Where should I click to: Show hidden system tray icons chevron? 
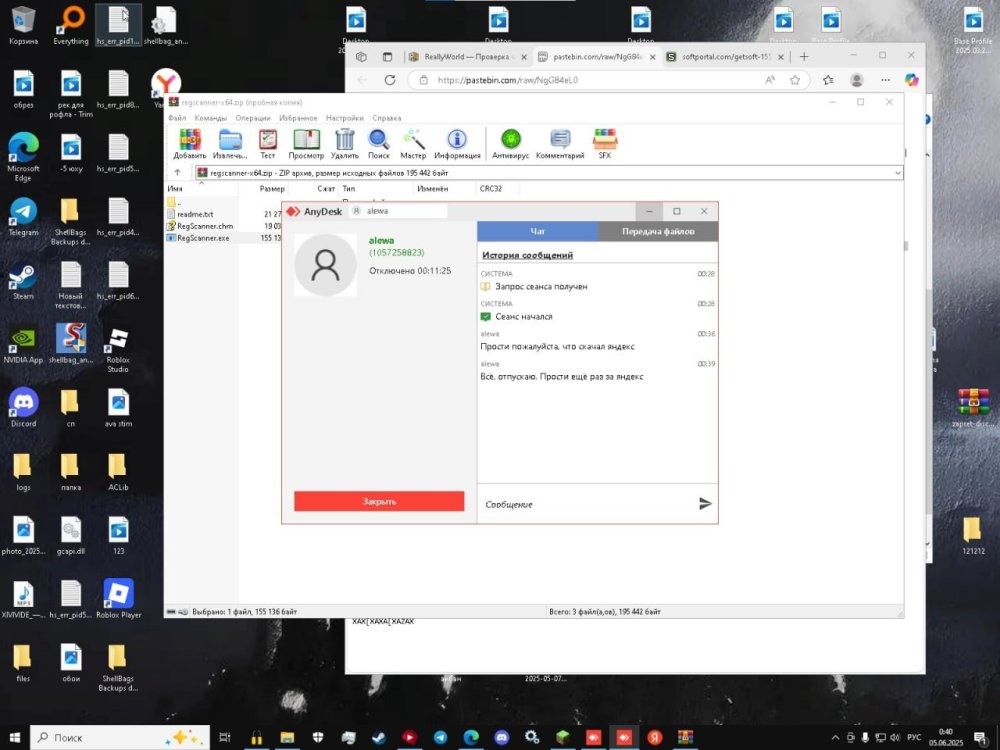click(835, 738)
